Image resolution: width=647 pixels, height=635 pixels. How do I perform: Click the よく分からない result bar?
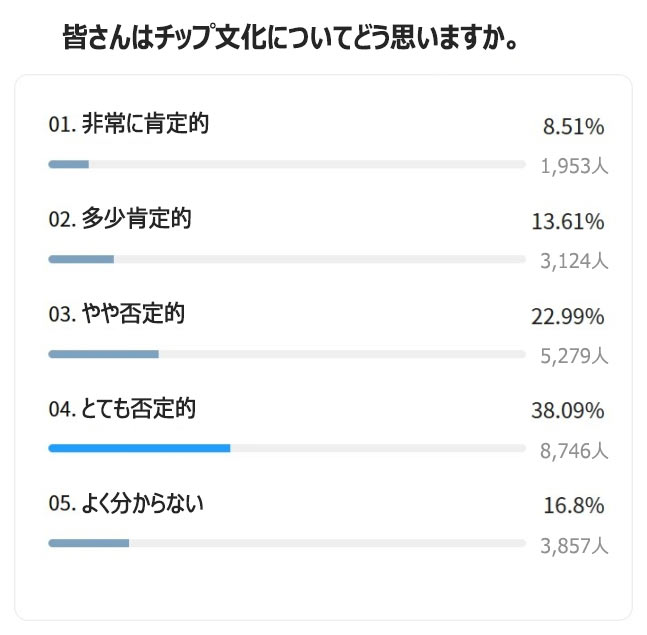pos(286,543)
